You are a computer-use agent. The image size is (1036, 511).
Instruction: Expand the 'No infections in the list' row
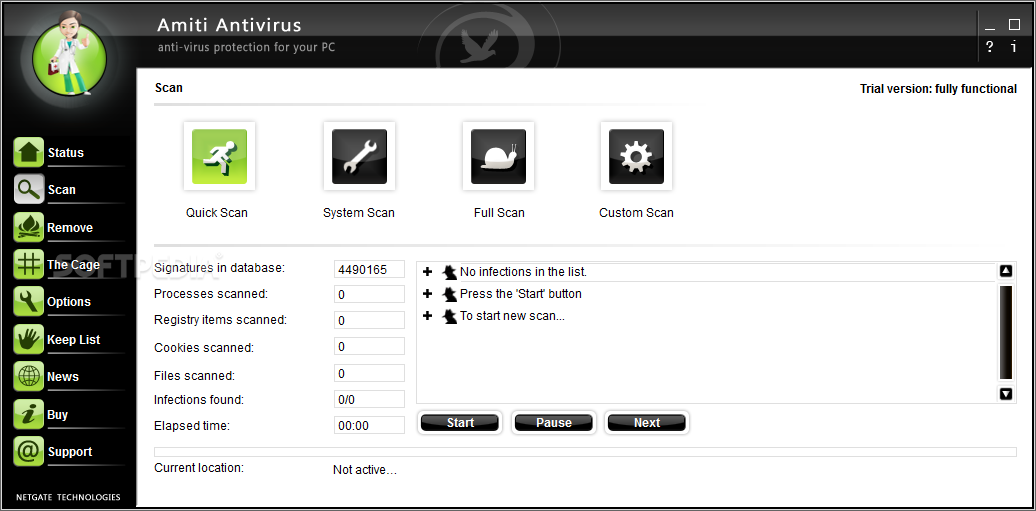click(x=427, y=272)
